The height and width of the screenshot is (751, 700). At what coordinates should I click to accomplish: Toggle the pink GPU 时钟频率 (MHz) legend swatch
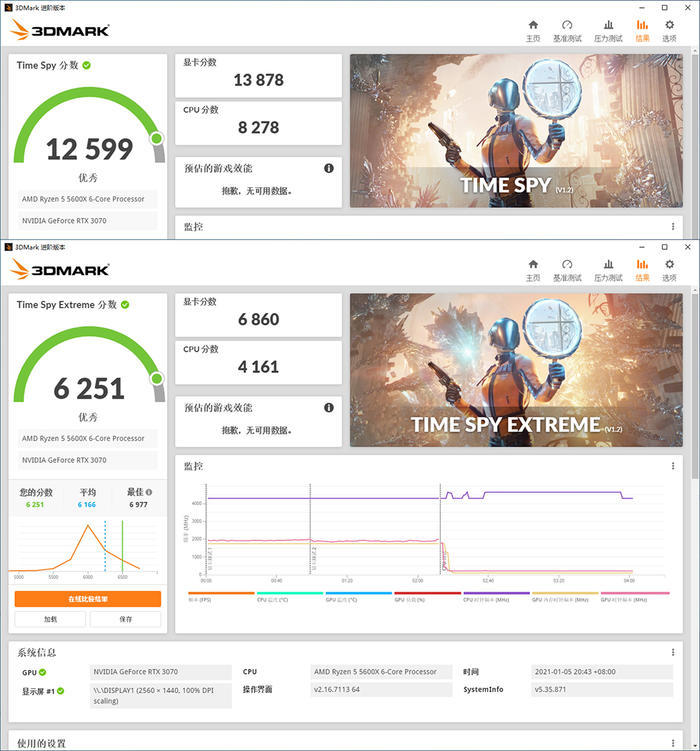coord(634,593)
